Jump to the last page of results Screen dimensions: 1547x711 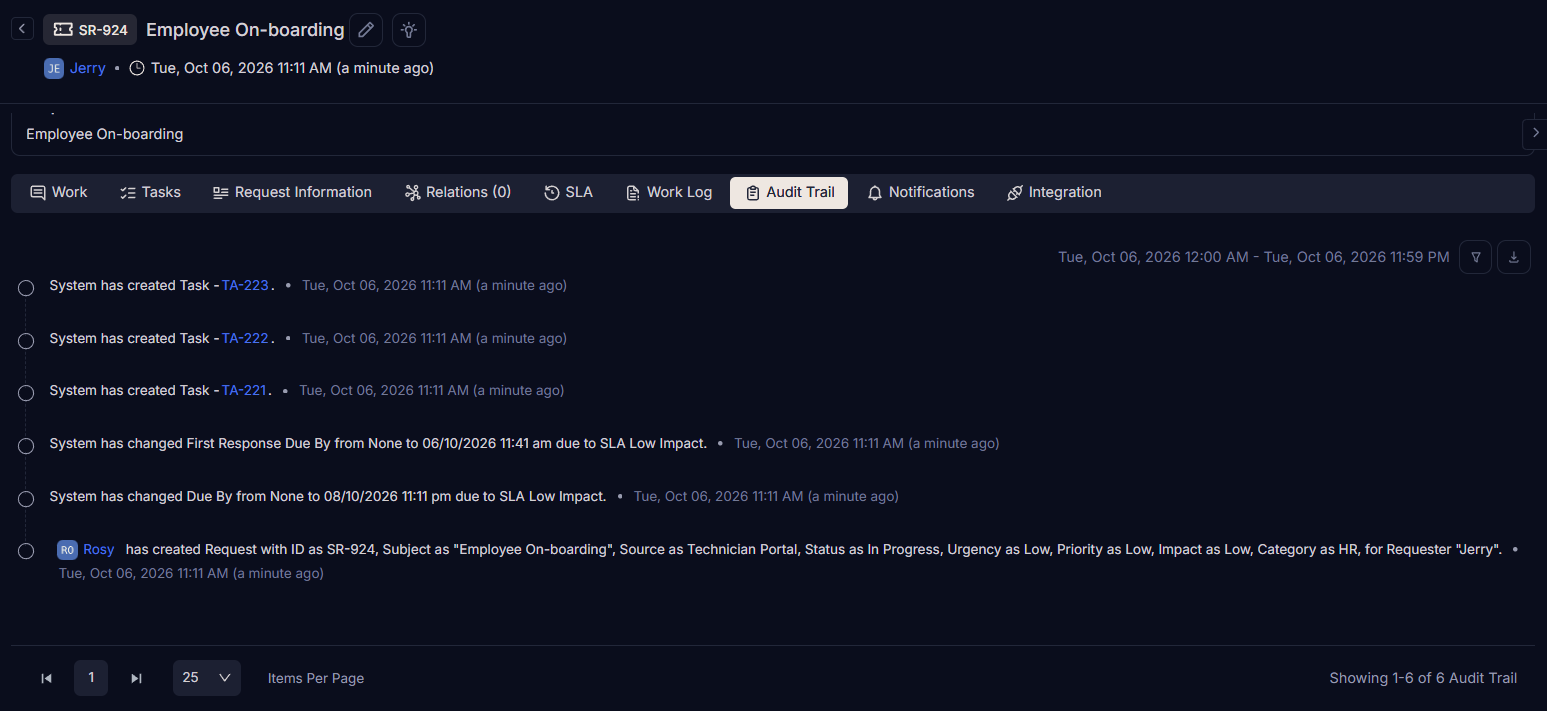pyautogui.click(x=136, y=678)
